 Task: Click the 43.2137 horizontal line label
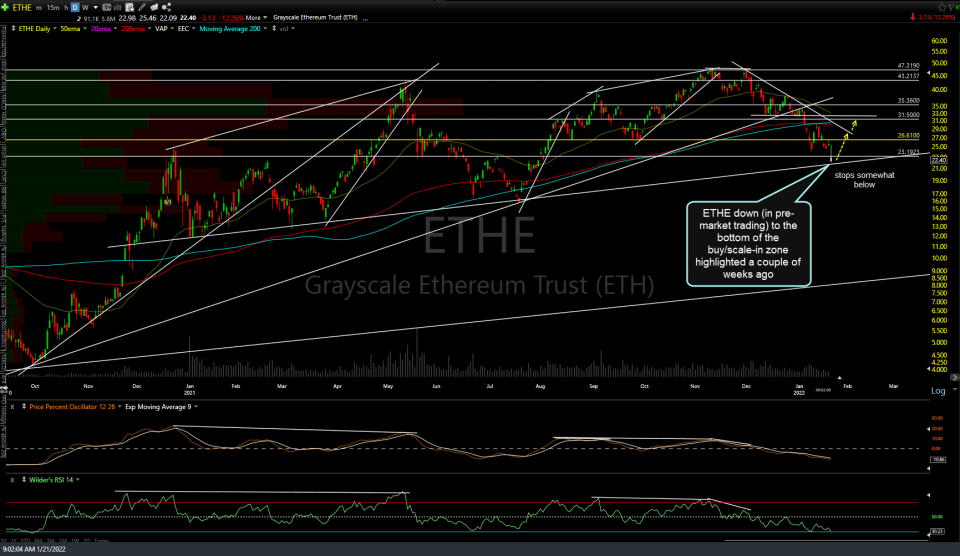tap(909, 76)
